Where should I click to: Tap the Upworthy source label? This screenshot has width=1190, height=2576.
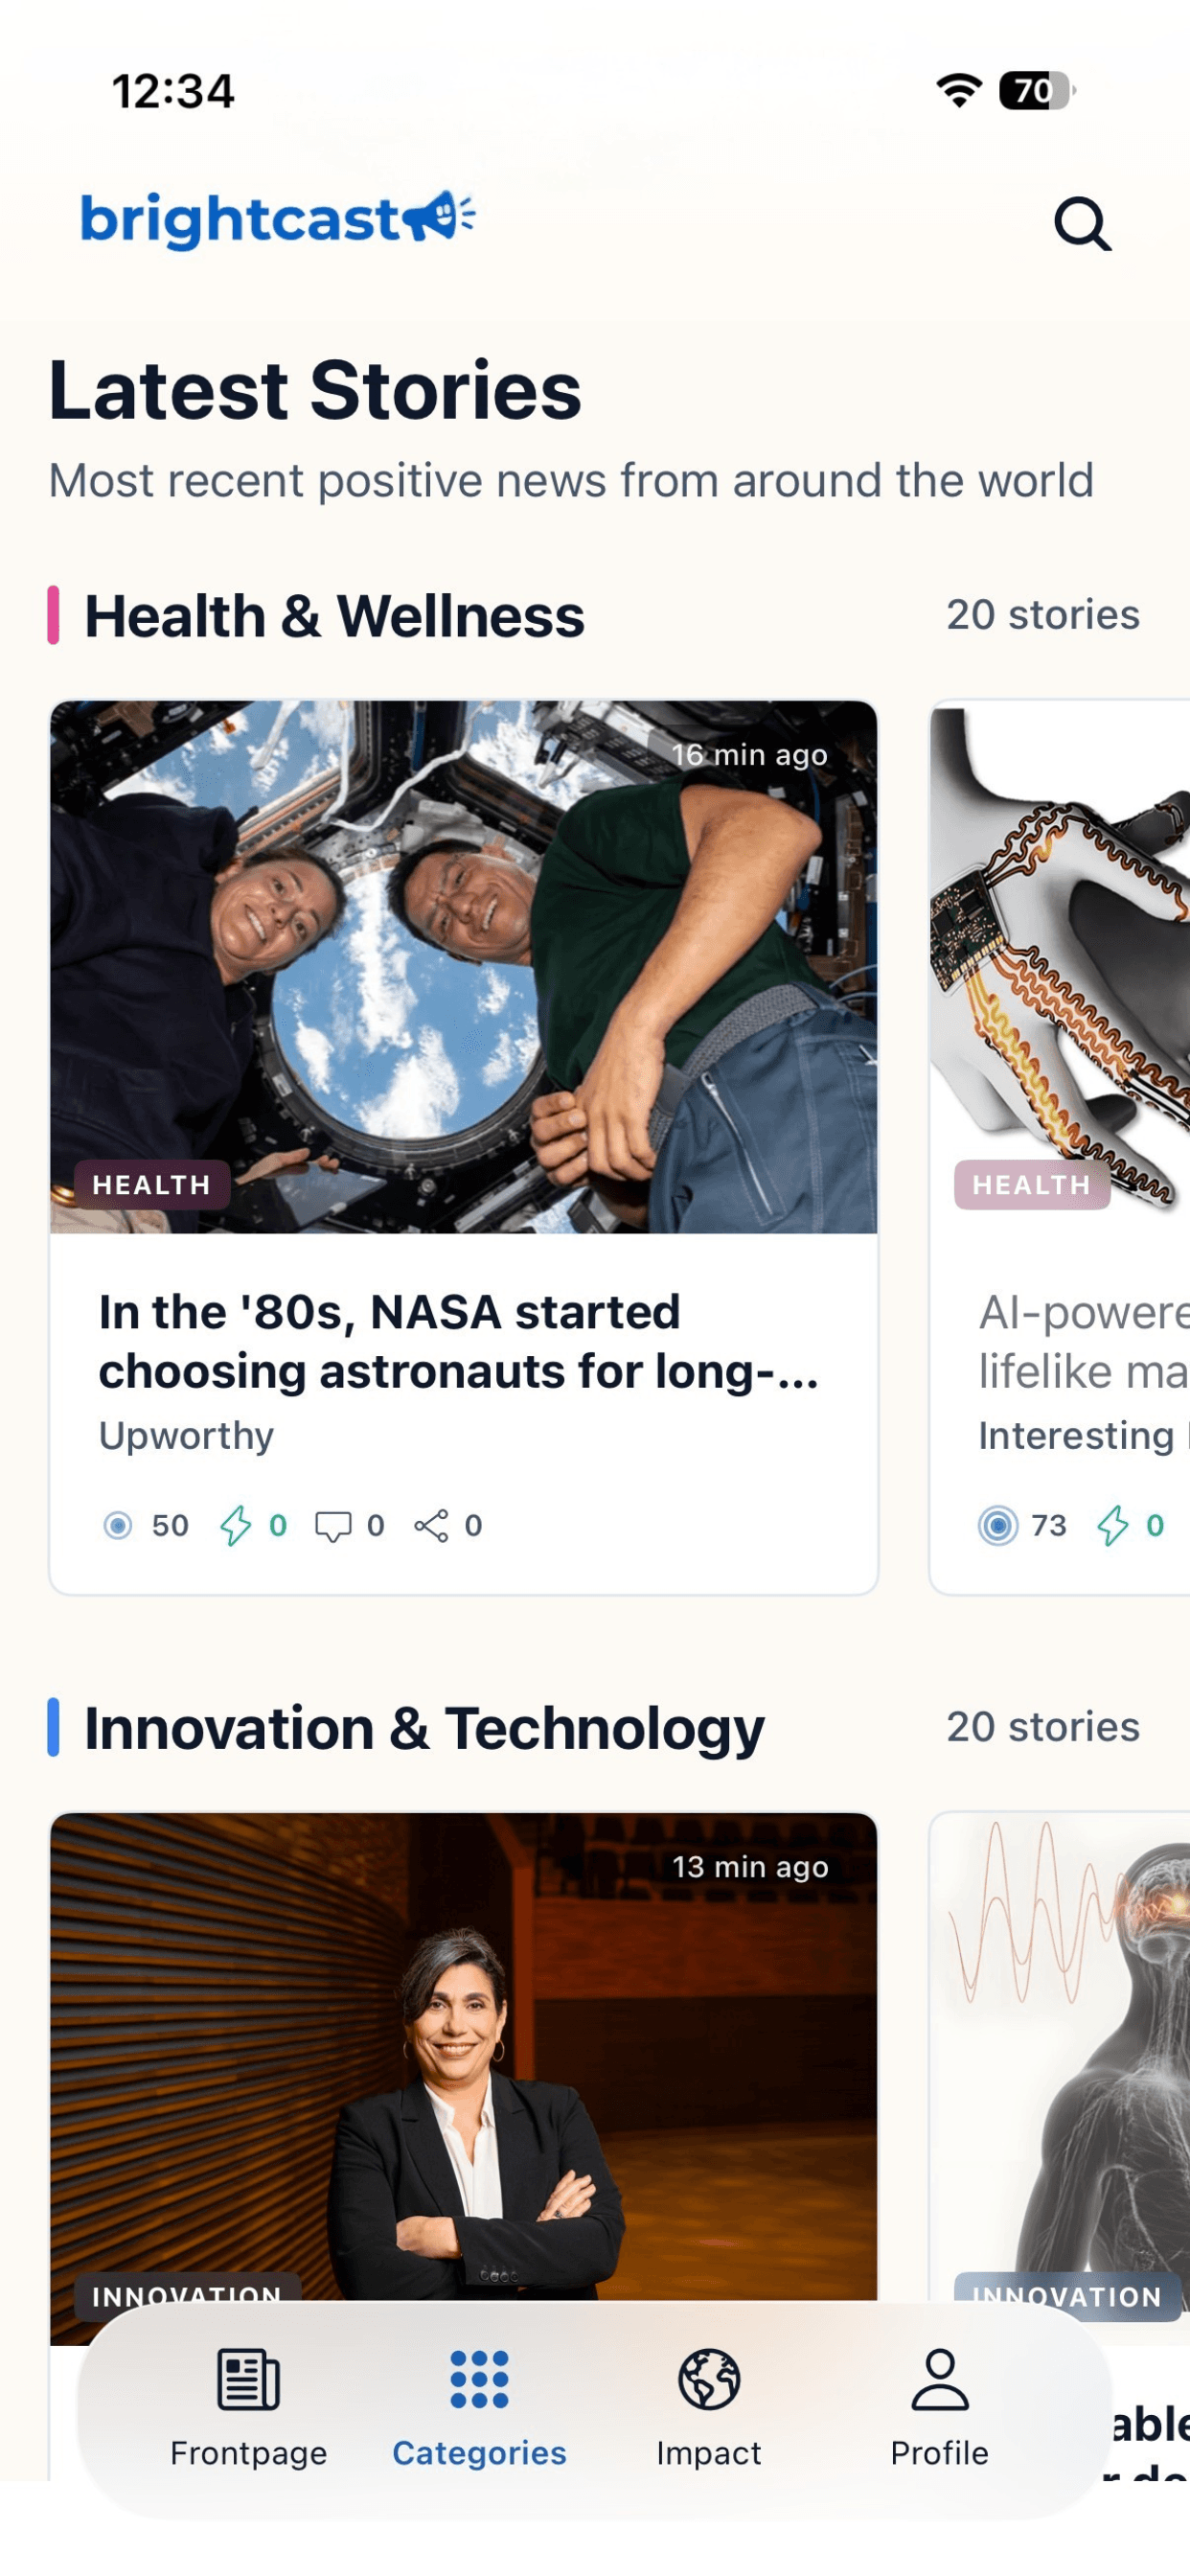[186, 1436]
